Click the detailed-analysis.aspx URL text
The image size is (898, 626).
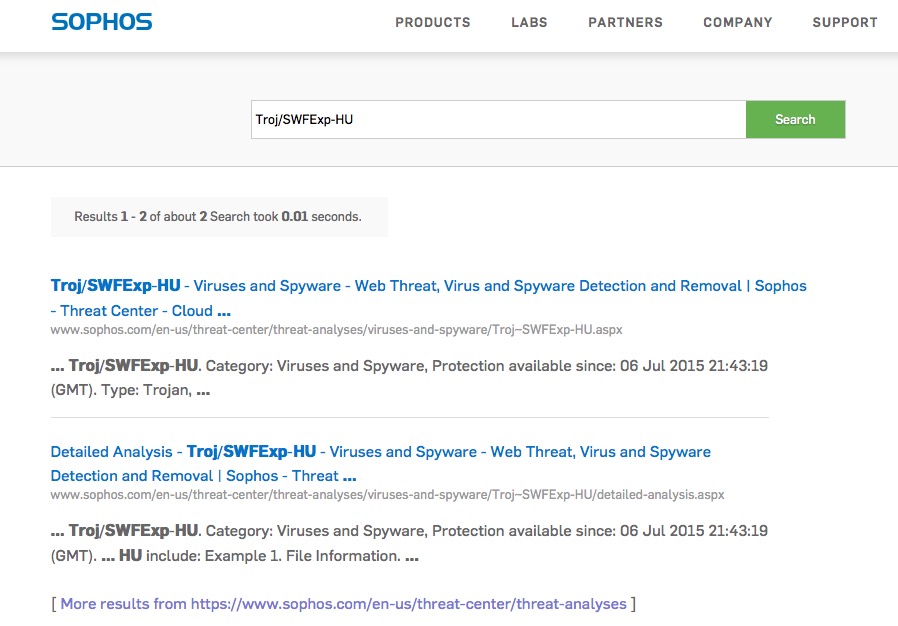[387, 495]
